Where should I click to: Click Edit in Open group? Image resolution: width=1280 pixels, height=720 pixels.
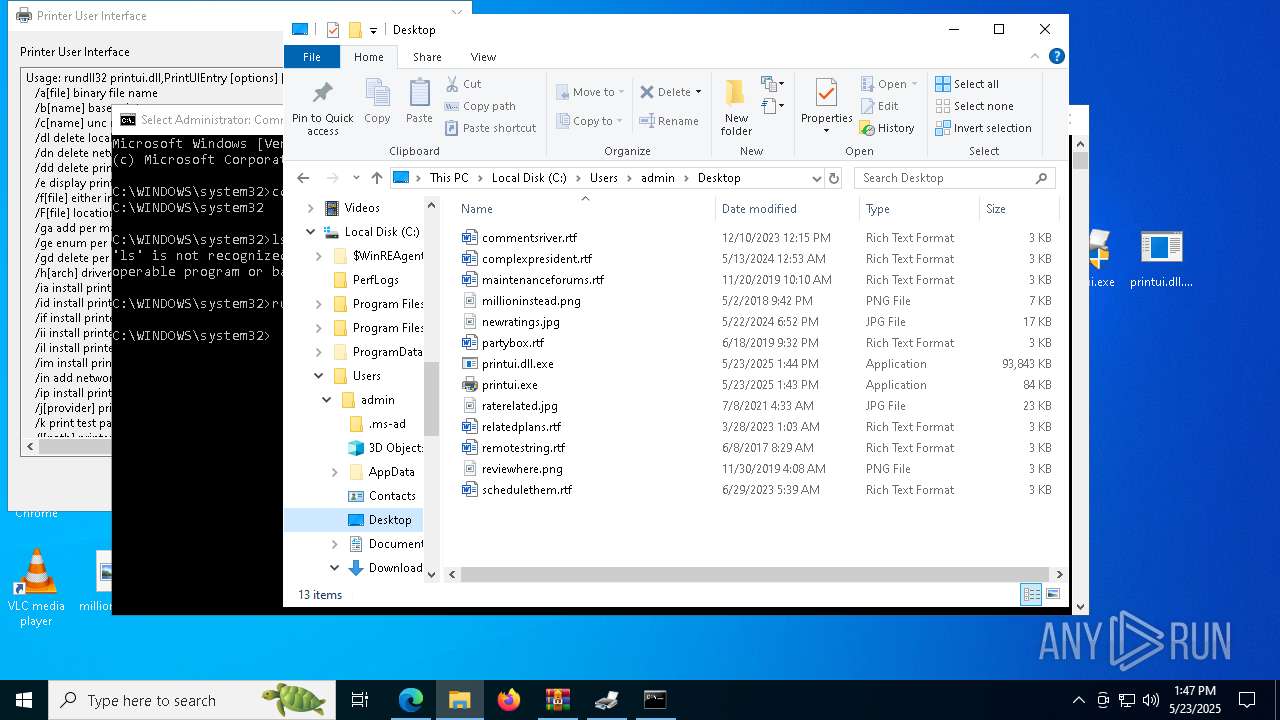[879, 106]
